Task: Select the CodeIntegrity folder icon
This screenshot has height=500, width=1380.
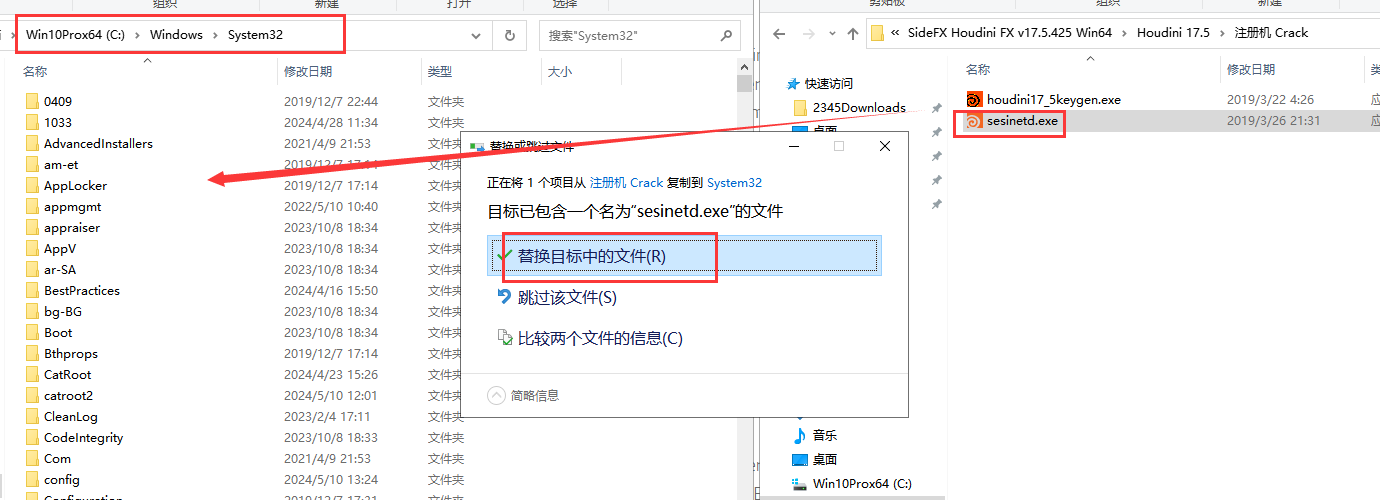Action: (32, 437)
